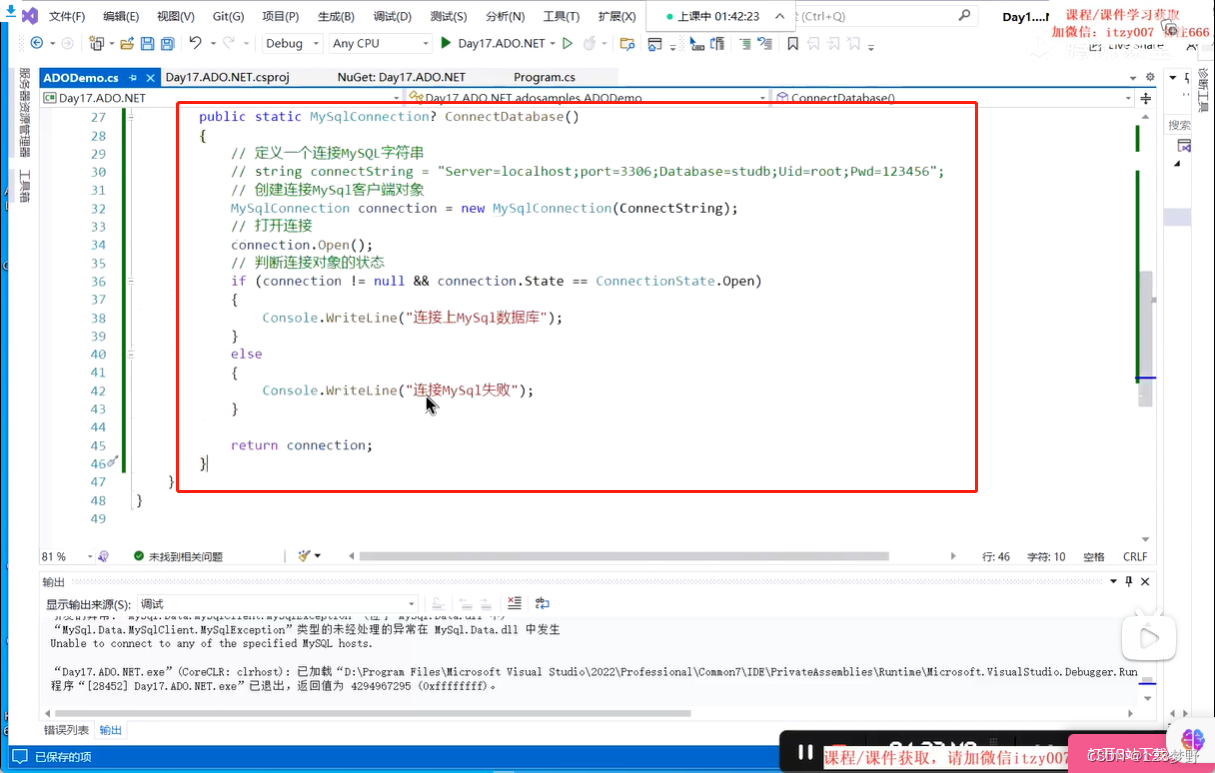This screenshot has width=1215, height=773.
Task: Open the 工具(T) menu
Action: 561,16
